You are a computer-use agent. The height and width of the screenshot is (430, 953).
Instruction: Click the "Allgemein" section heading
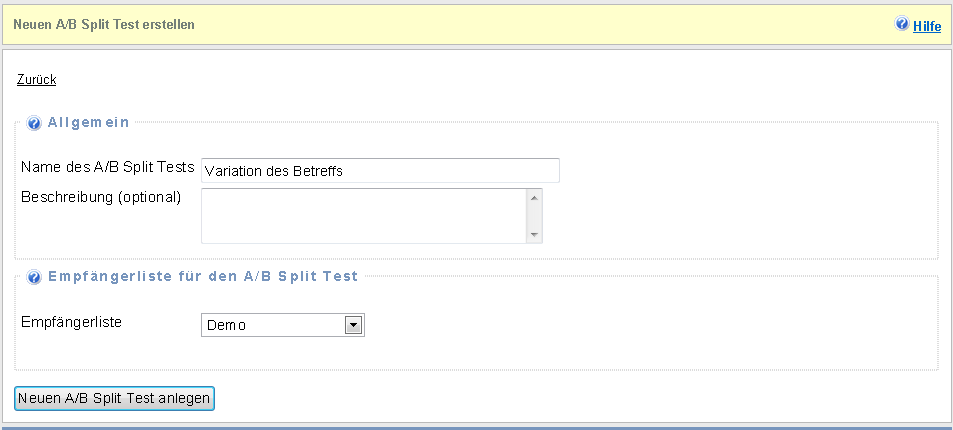point(89,122)
